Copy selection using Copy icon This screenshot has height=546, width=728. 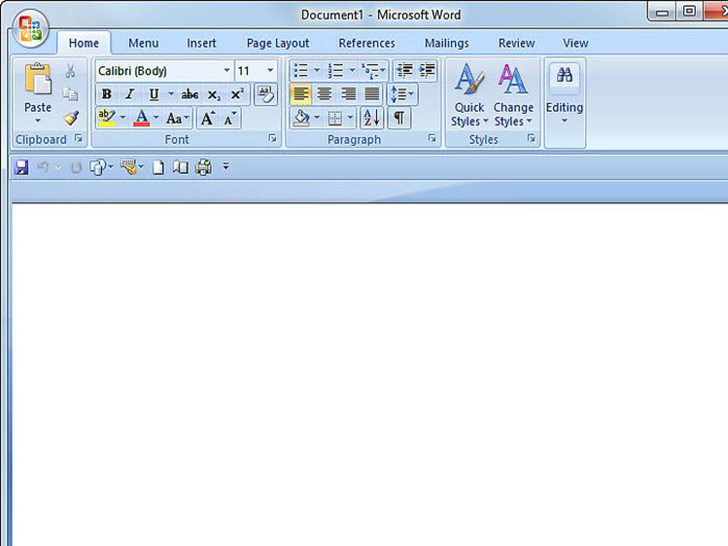[70, 94]
